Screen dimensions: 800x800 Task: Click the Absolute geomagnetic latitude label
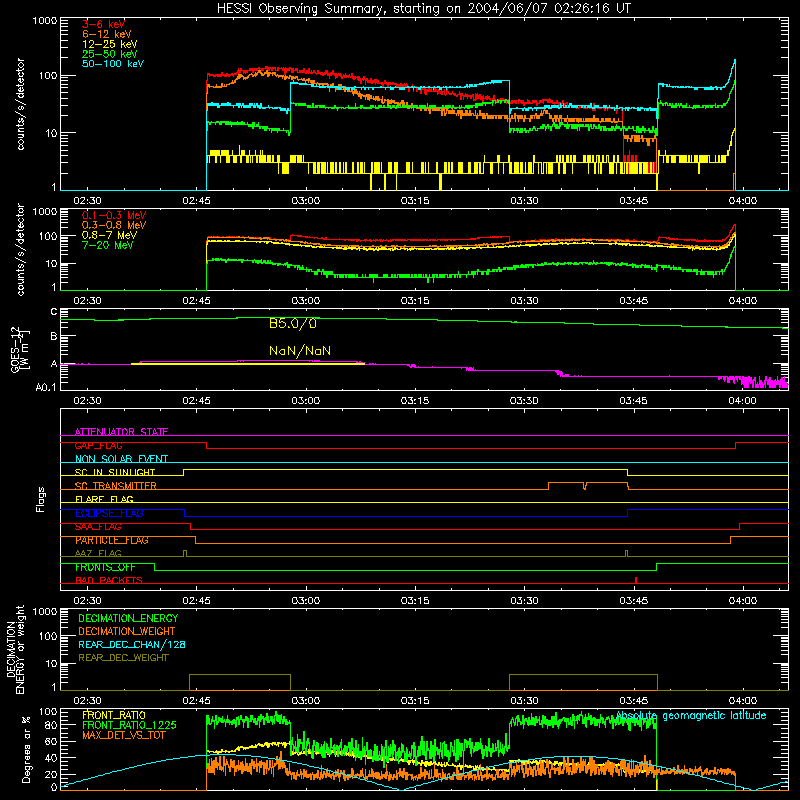point(691,715)
